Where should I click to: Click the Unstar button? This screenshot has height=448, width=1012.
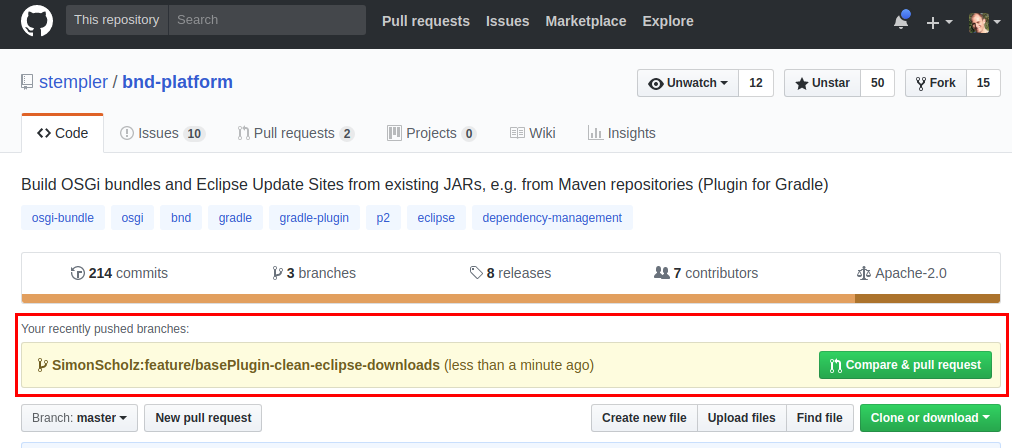[823, 83]
